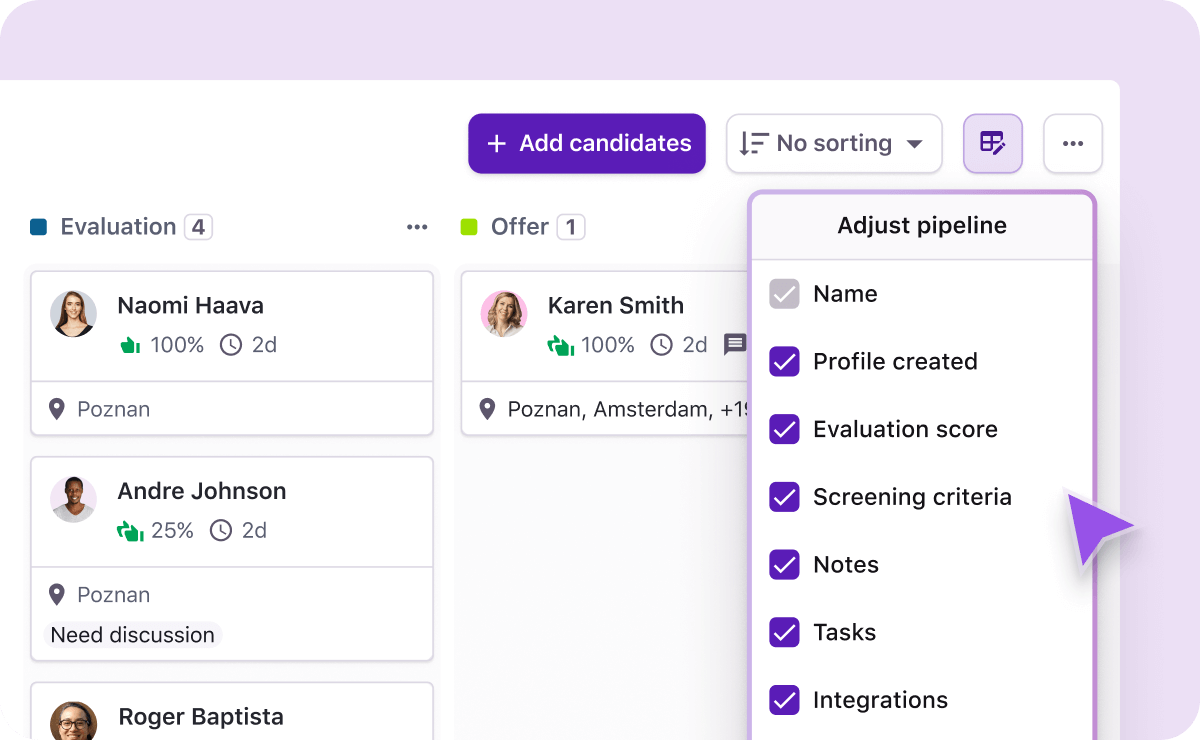Click the Need discussion tag
Viewport: 1200px width, 740px height.
[131, 634]
